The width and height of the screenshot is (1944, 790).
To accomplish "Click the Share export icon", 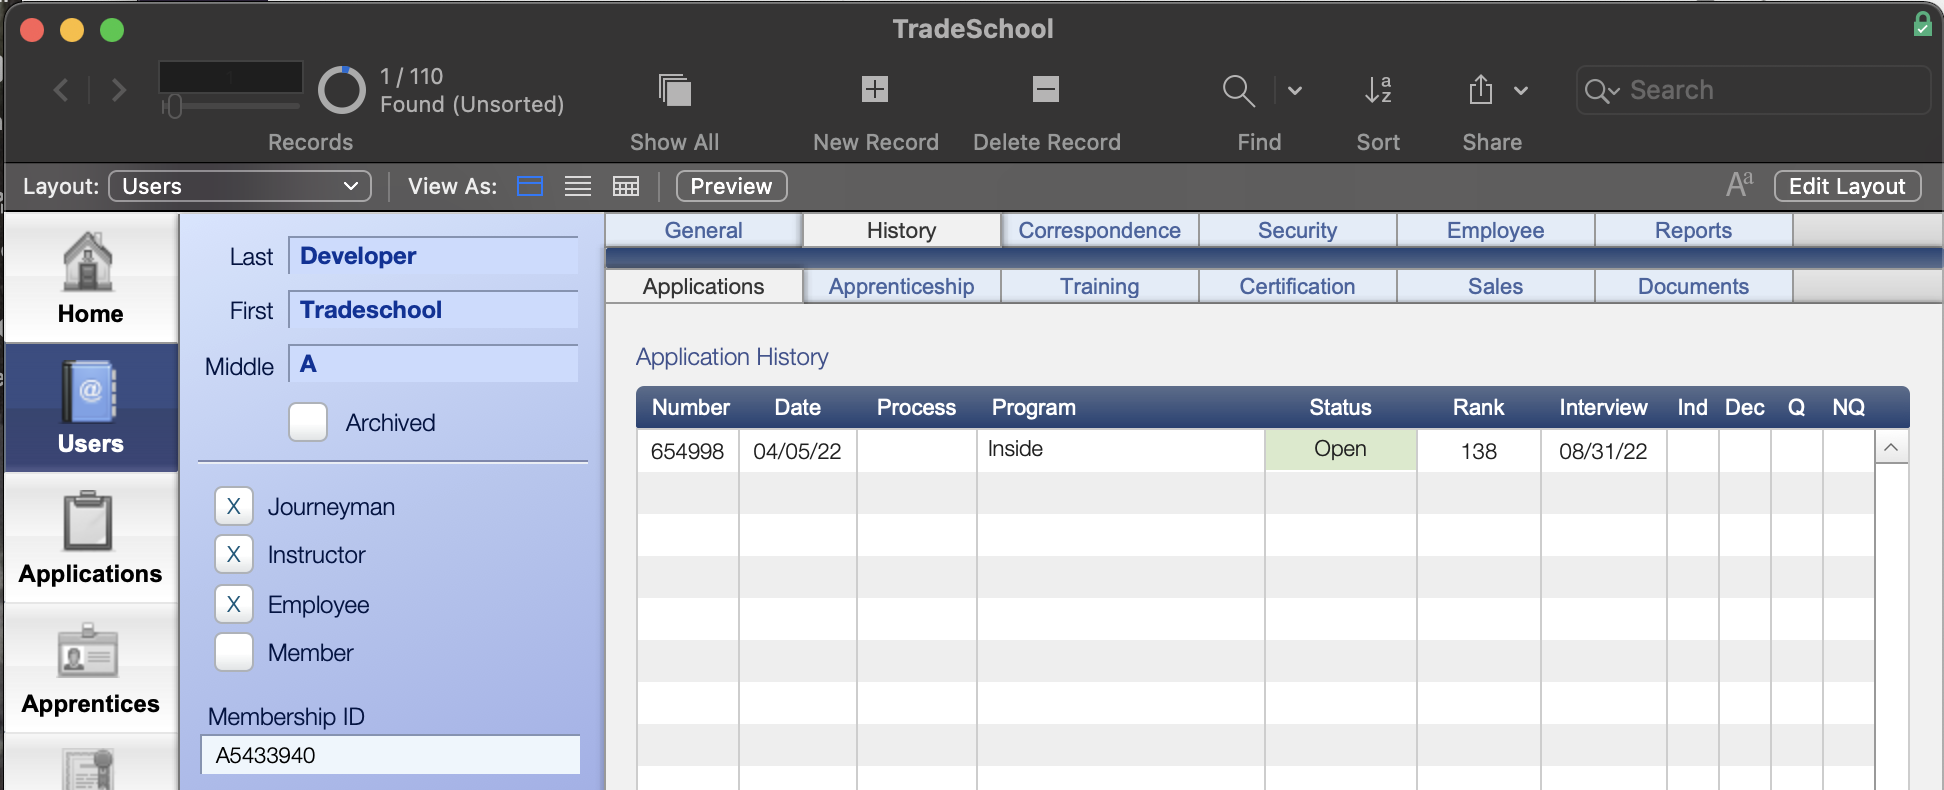I will click(x=1481, y=90).
